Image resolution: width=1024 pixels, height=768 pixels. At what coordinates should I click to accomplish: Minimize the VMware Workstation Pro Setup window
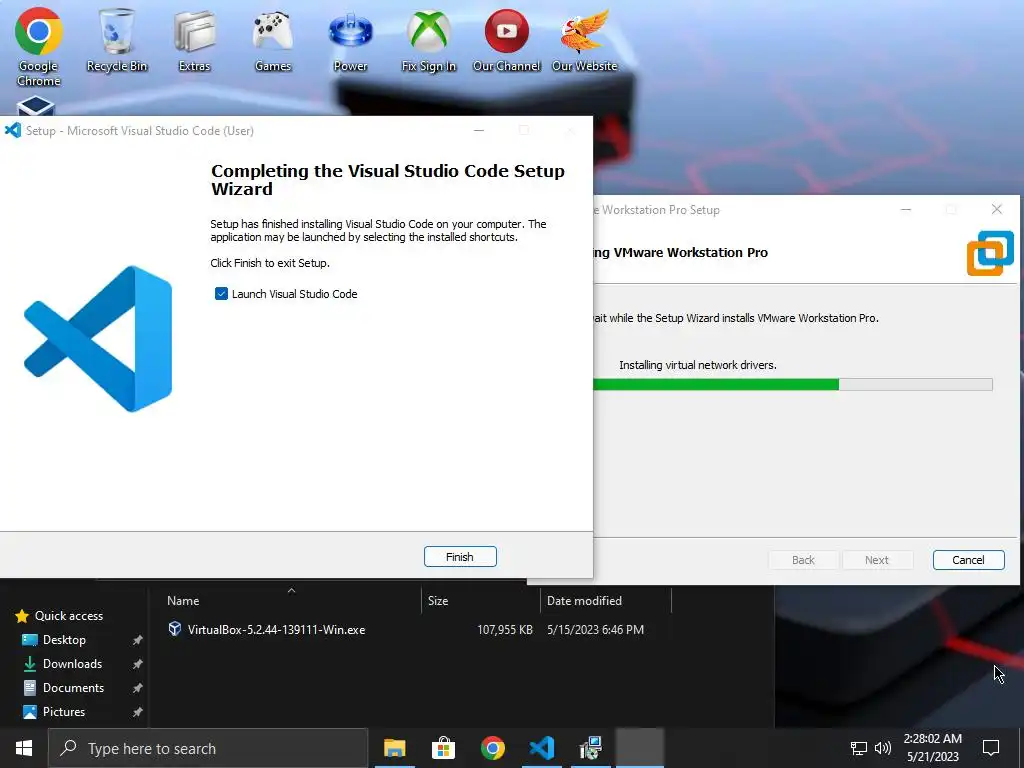pyautogui.click(x=906, y=209)
